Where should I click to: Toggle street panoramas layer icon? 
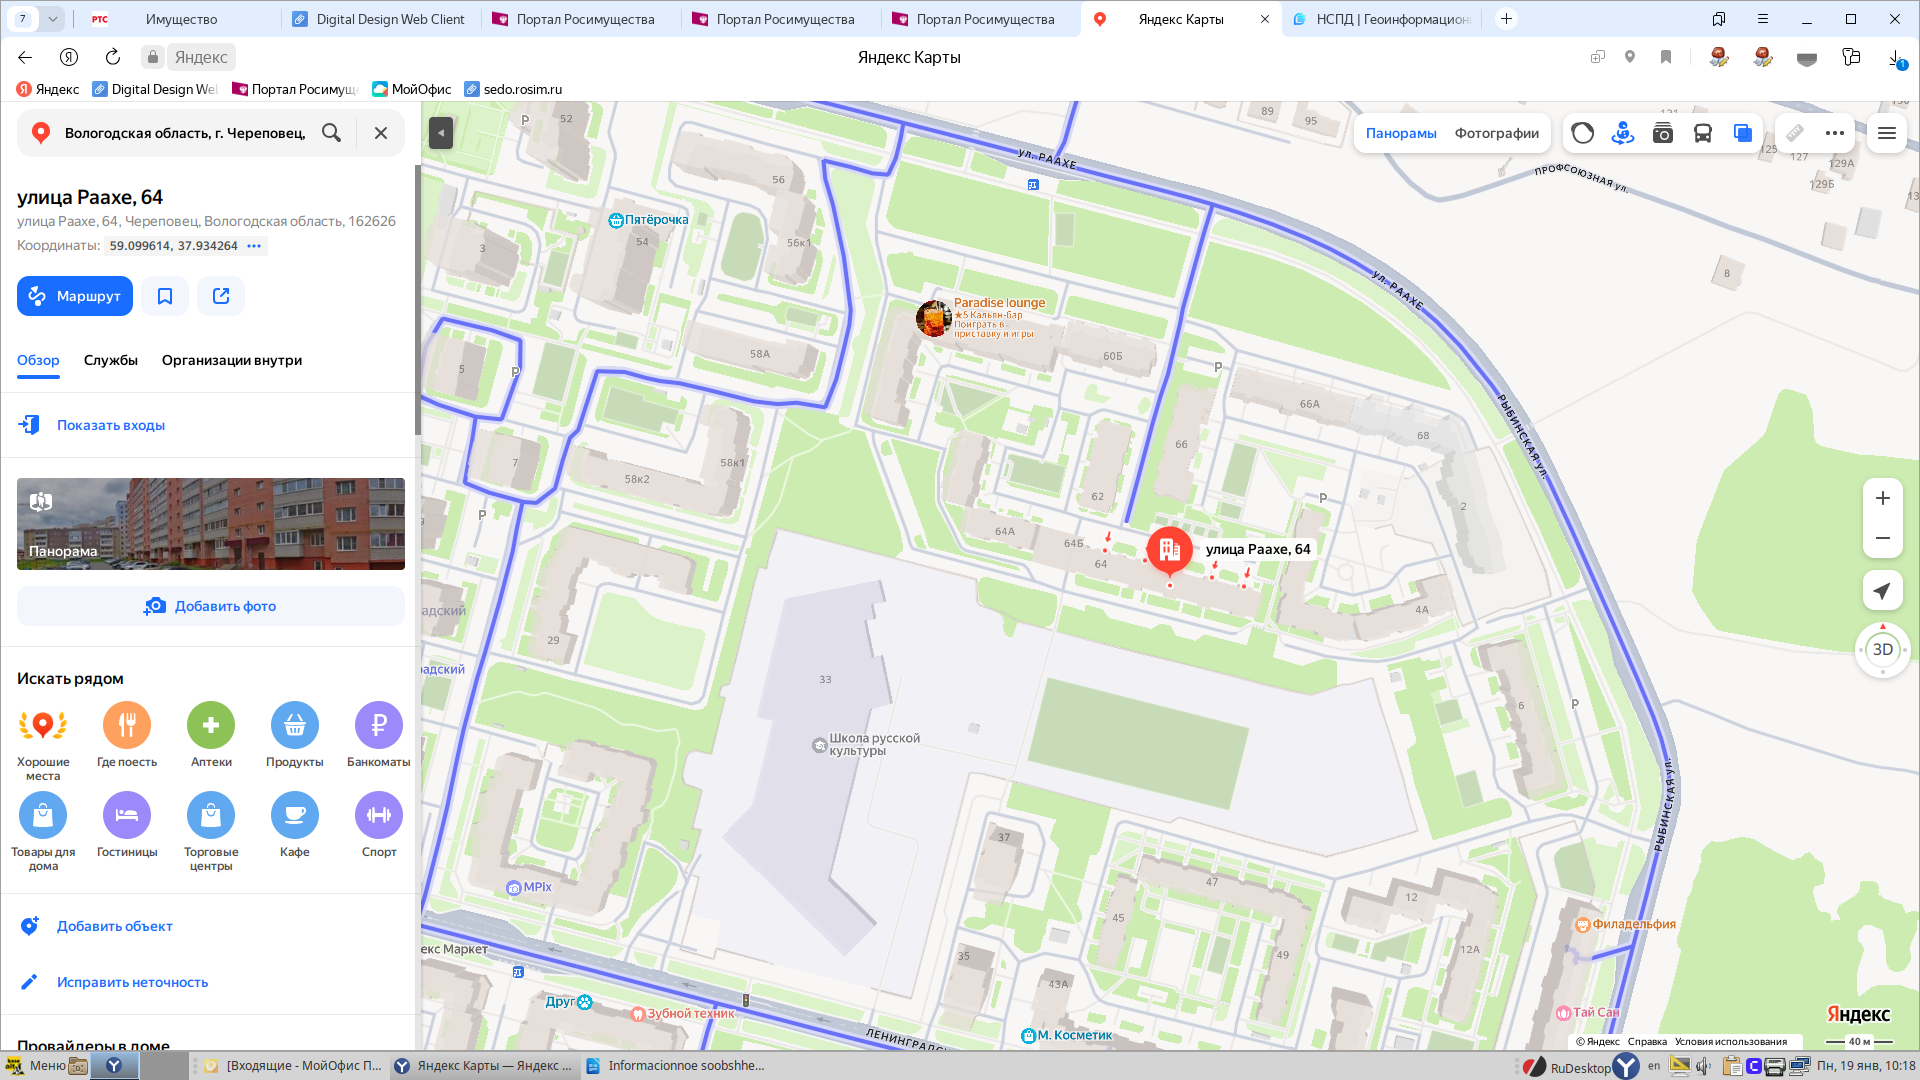(1622, 133)
